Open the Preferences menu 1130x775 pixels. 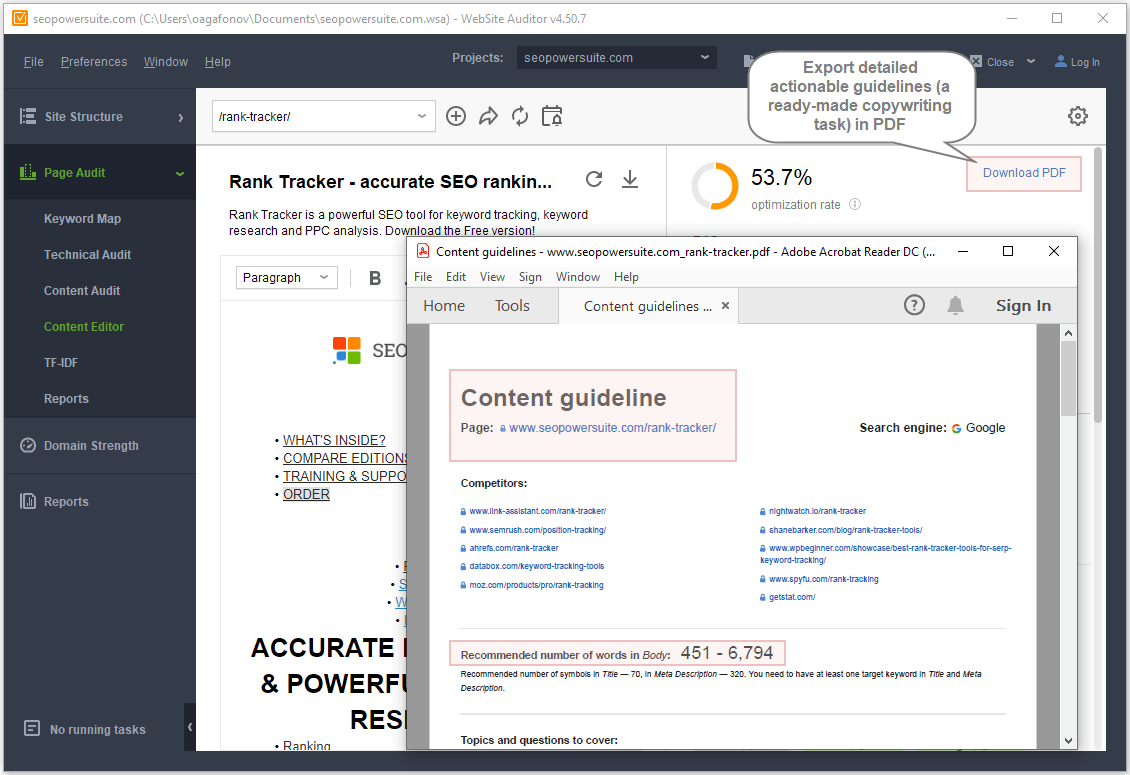(x=94, y=62)
